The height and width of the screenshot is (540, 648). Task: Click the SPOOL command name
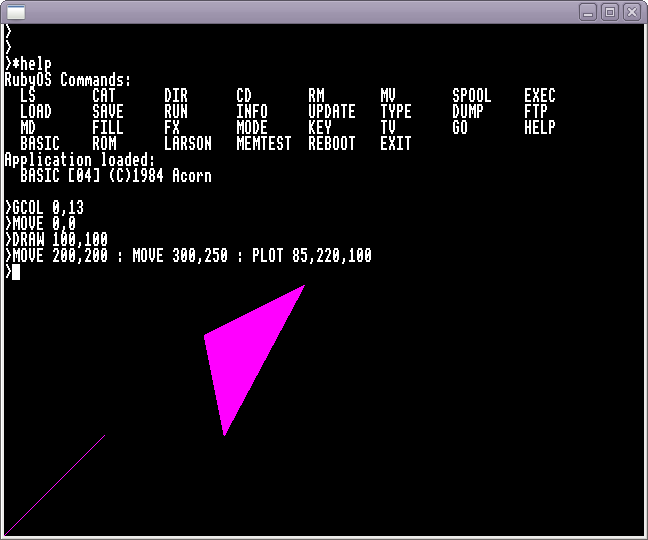[x=472, y=96]
